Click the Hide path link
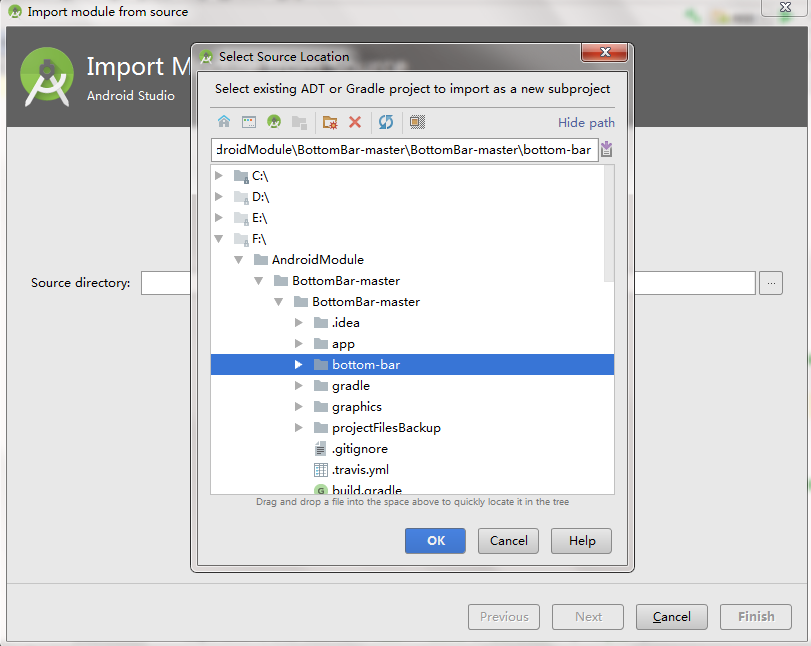 tap(586, 123)
